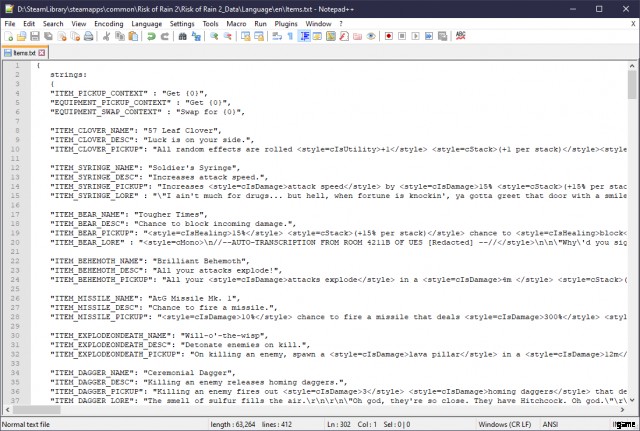Run the recorded macro with the Playback icon

tap(415, 36)
